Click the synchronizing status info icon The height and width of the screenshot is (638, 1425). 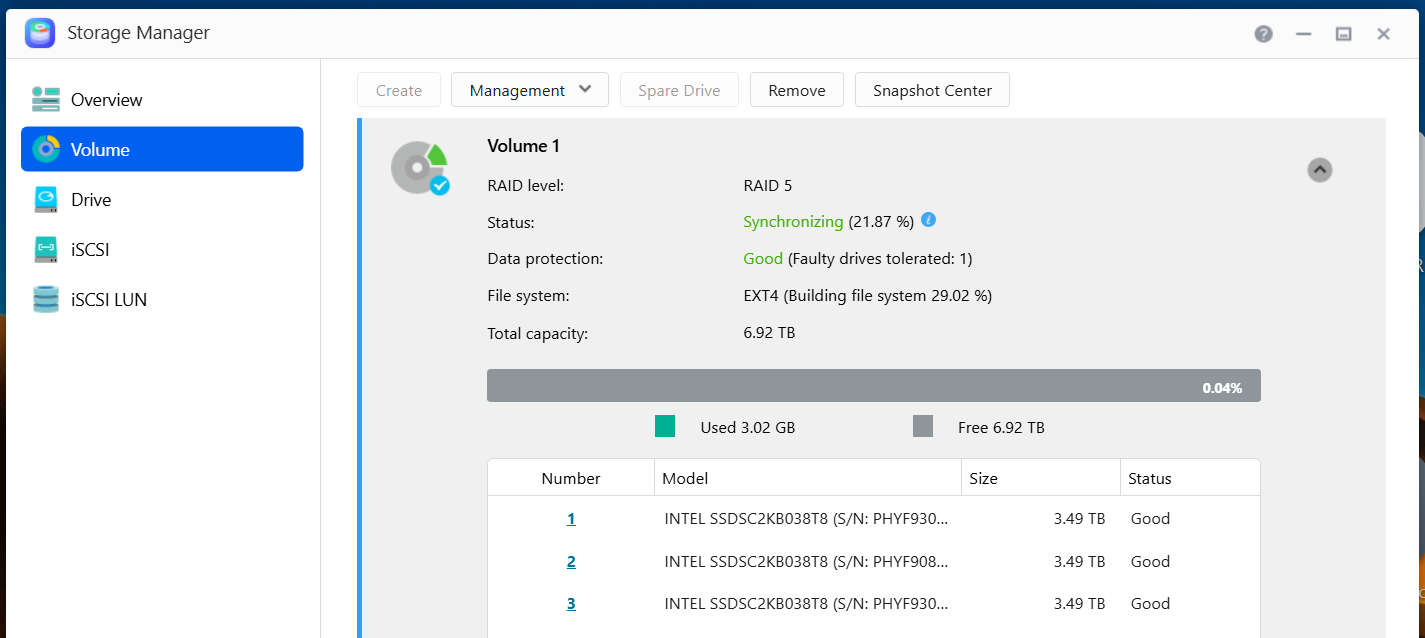click(x=929, y=220)
